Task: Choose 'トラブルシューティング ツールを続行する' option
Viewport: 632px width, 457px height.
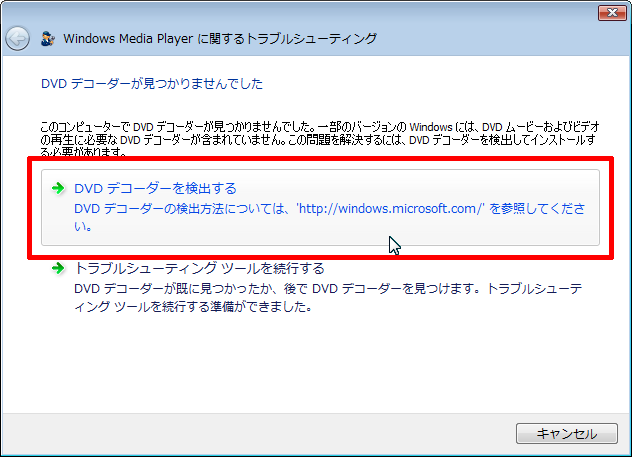Action: [320, 288]
